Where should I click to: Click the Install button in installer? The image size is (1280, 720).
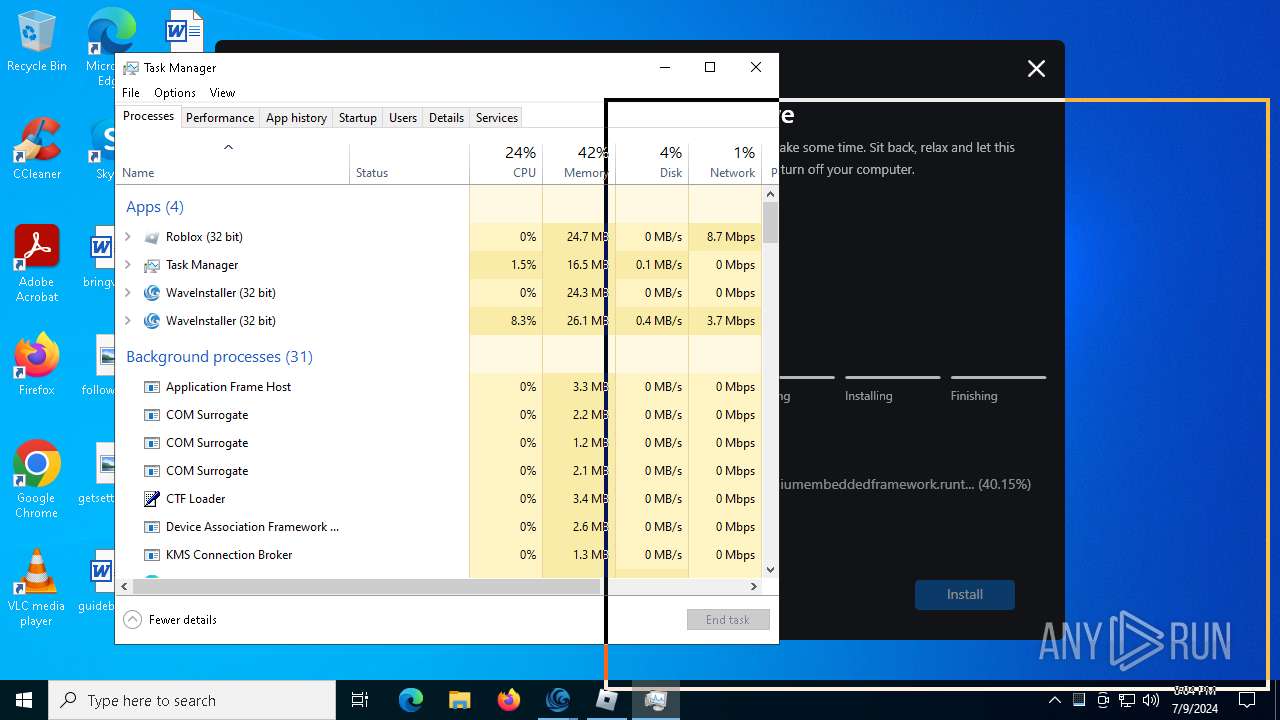point(965,594)
